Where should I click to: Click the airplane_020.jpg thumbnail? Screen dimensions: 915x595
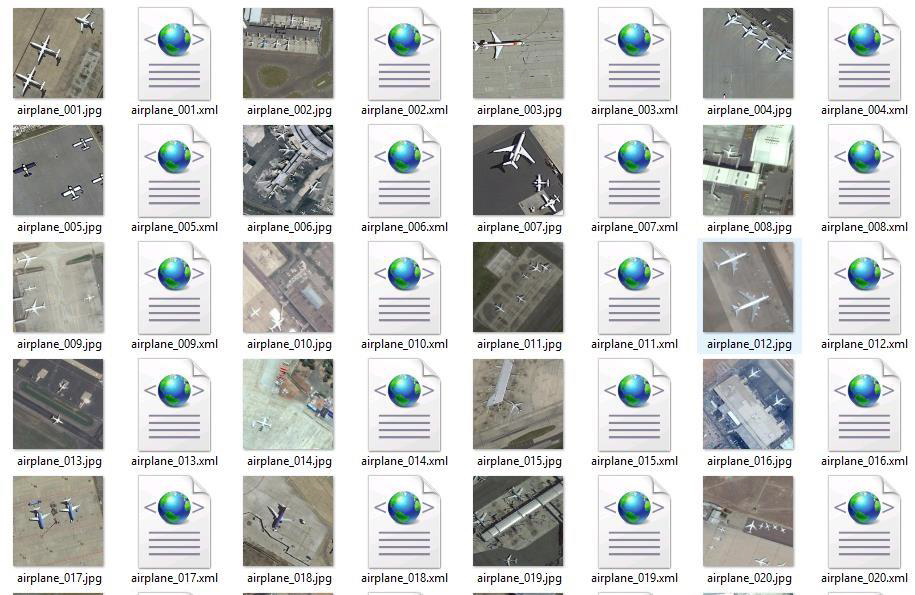tap(748, 522)
